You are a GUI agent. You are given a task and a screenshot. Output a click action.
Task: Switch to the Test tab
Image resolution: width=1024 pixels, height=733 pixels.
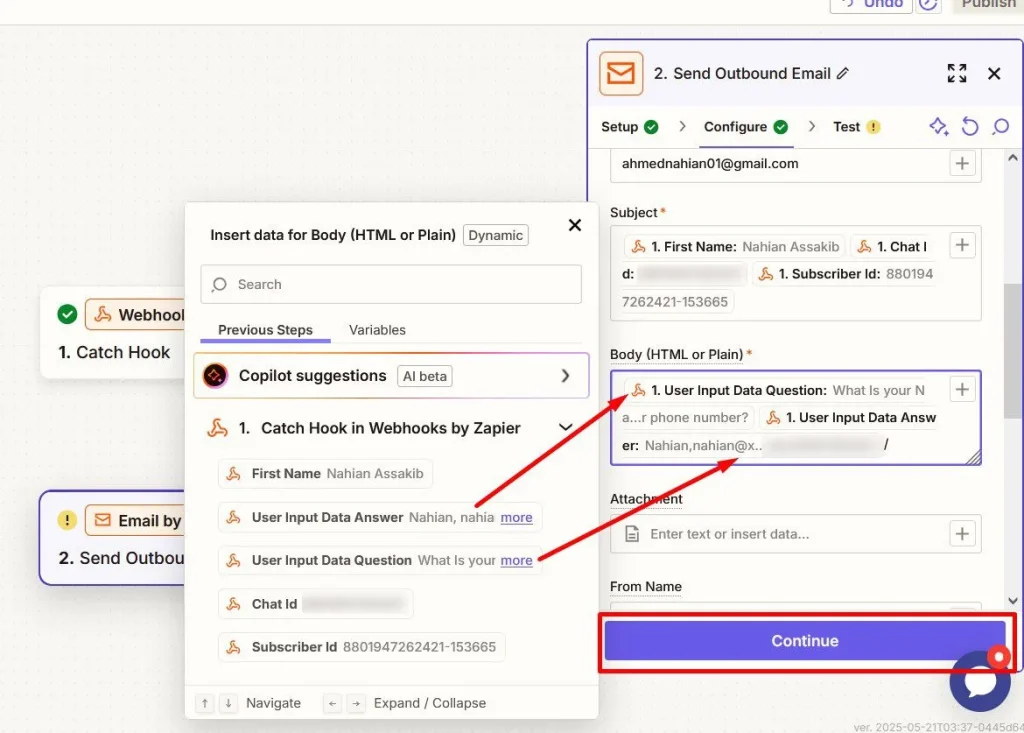(x=856, y=127)
